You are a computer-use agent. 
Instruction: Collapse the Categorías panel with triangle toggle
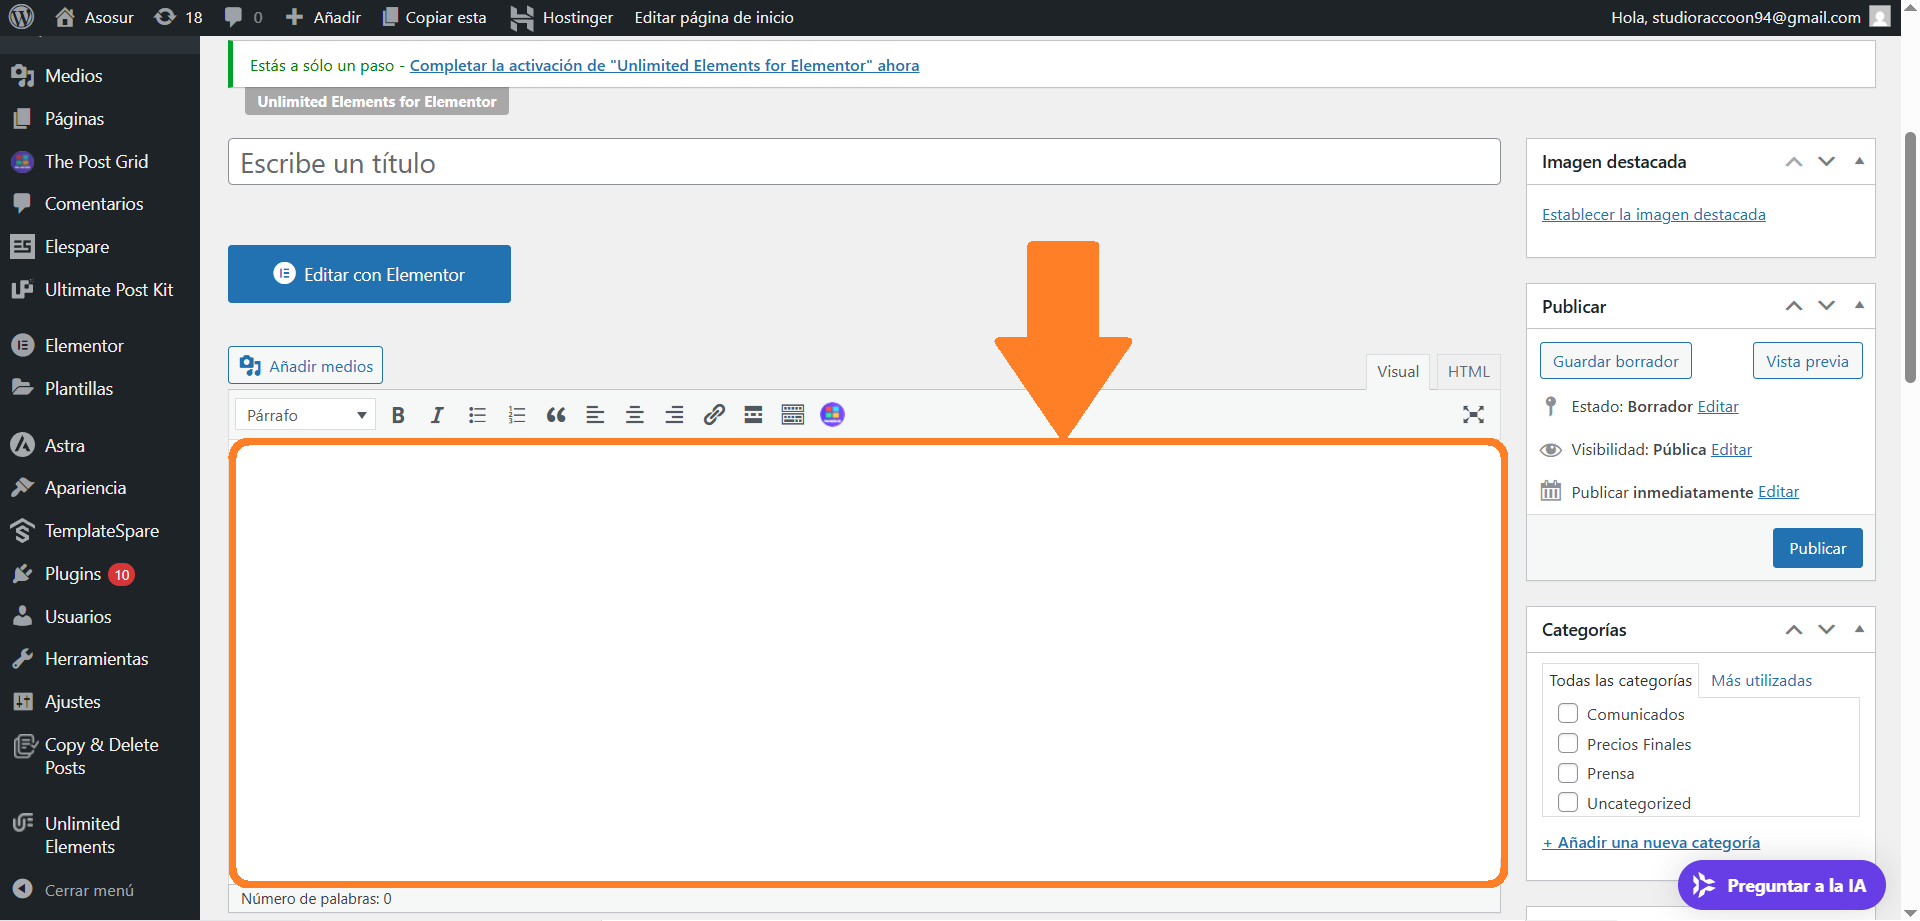pyautogui.click(x=1859, y=629)
